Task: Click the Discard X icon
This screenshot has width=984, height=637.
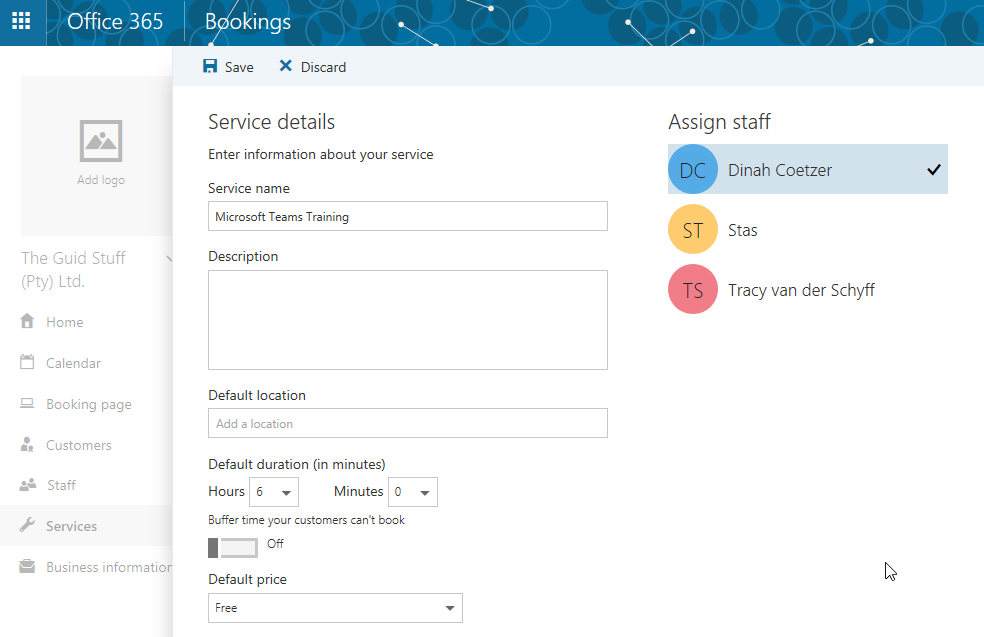Action: click(286, 67)
